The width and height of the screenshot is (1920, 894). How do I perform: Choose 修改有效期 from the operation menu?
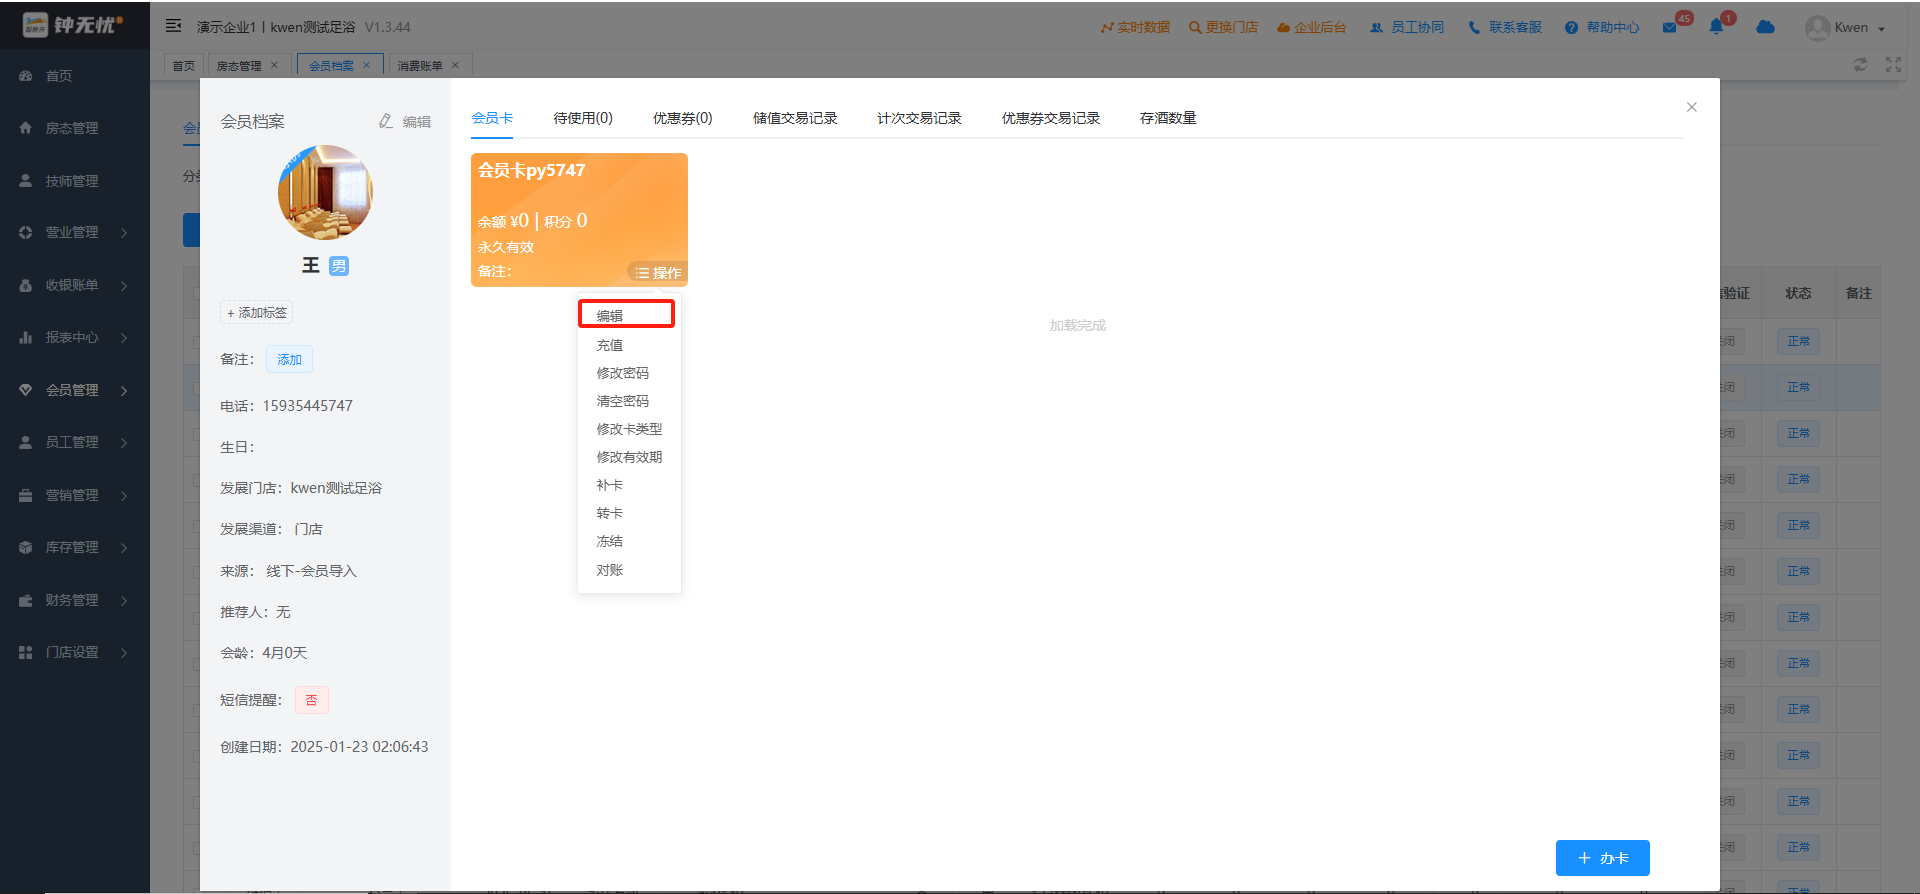629,457
